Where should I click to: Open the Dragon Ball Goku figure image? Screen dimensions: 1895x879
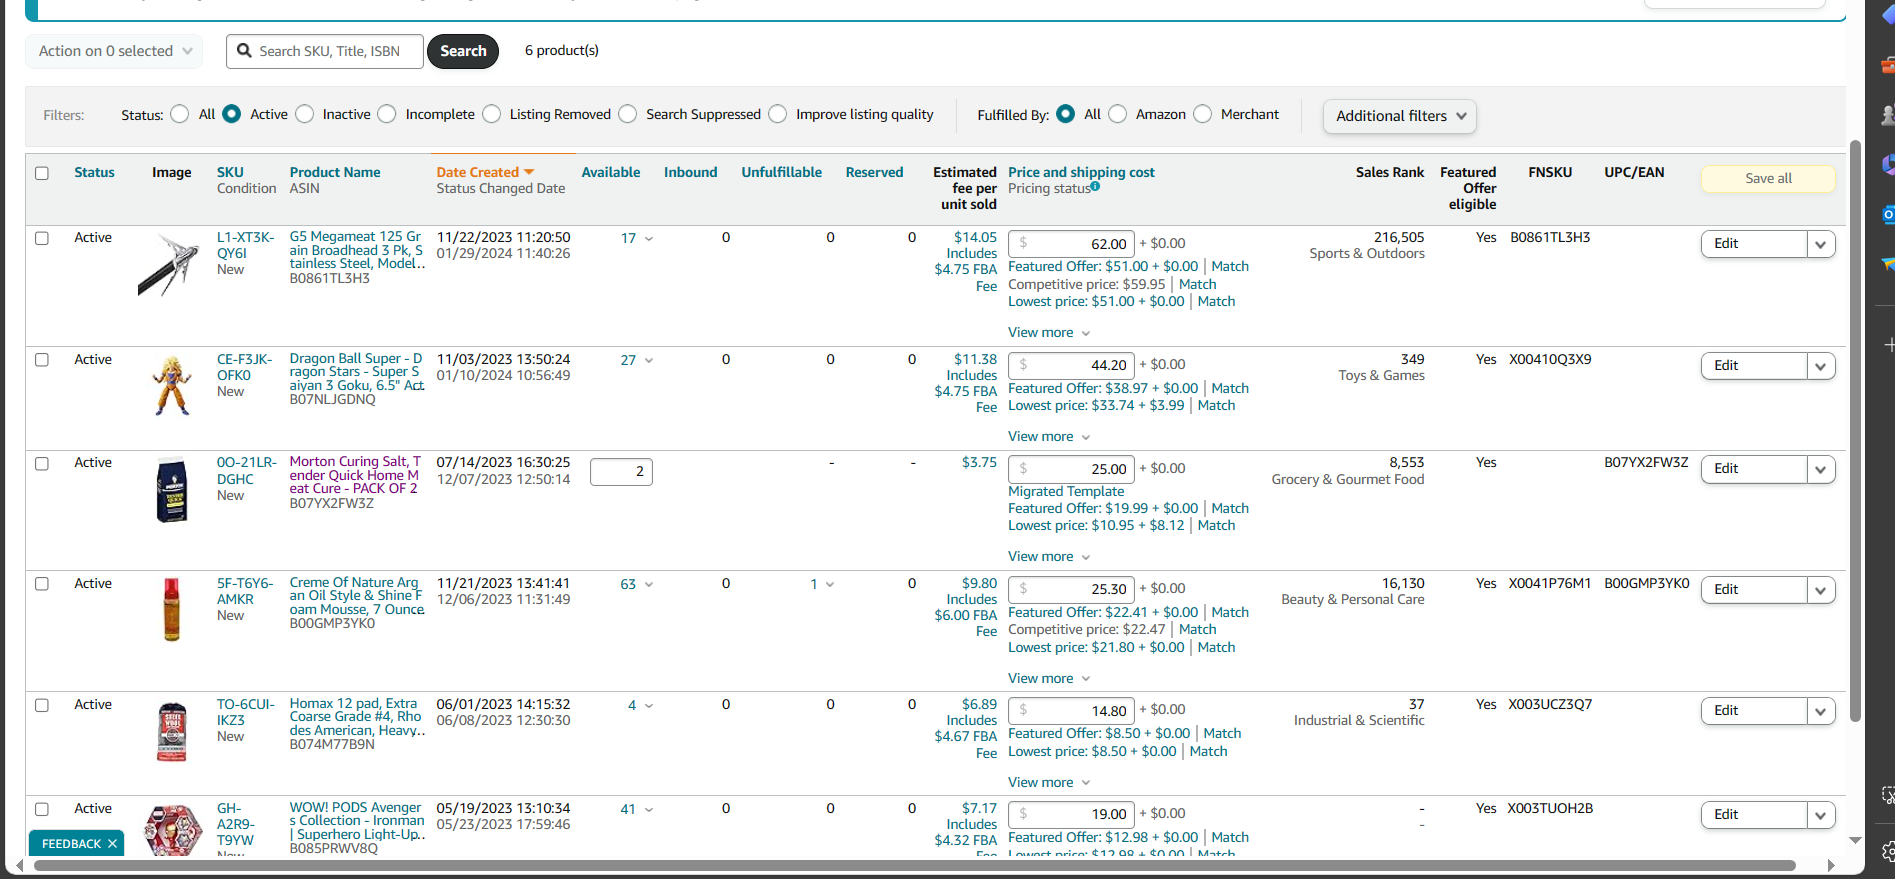[x=172, y=385]
